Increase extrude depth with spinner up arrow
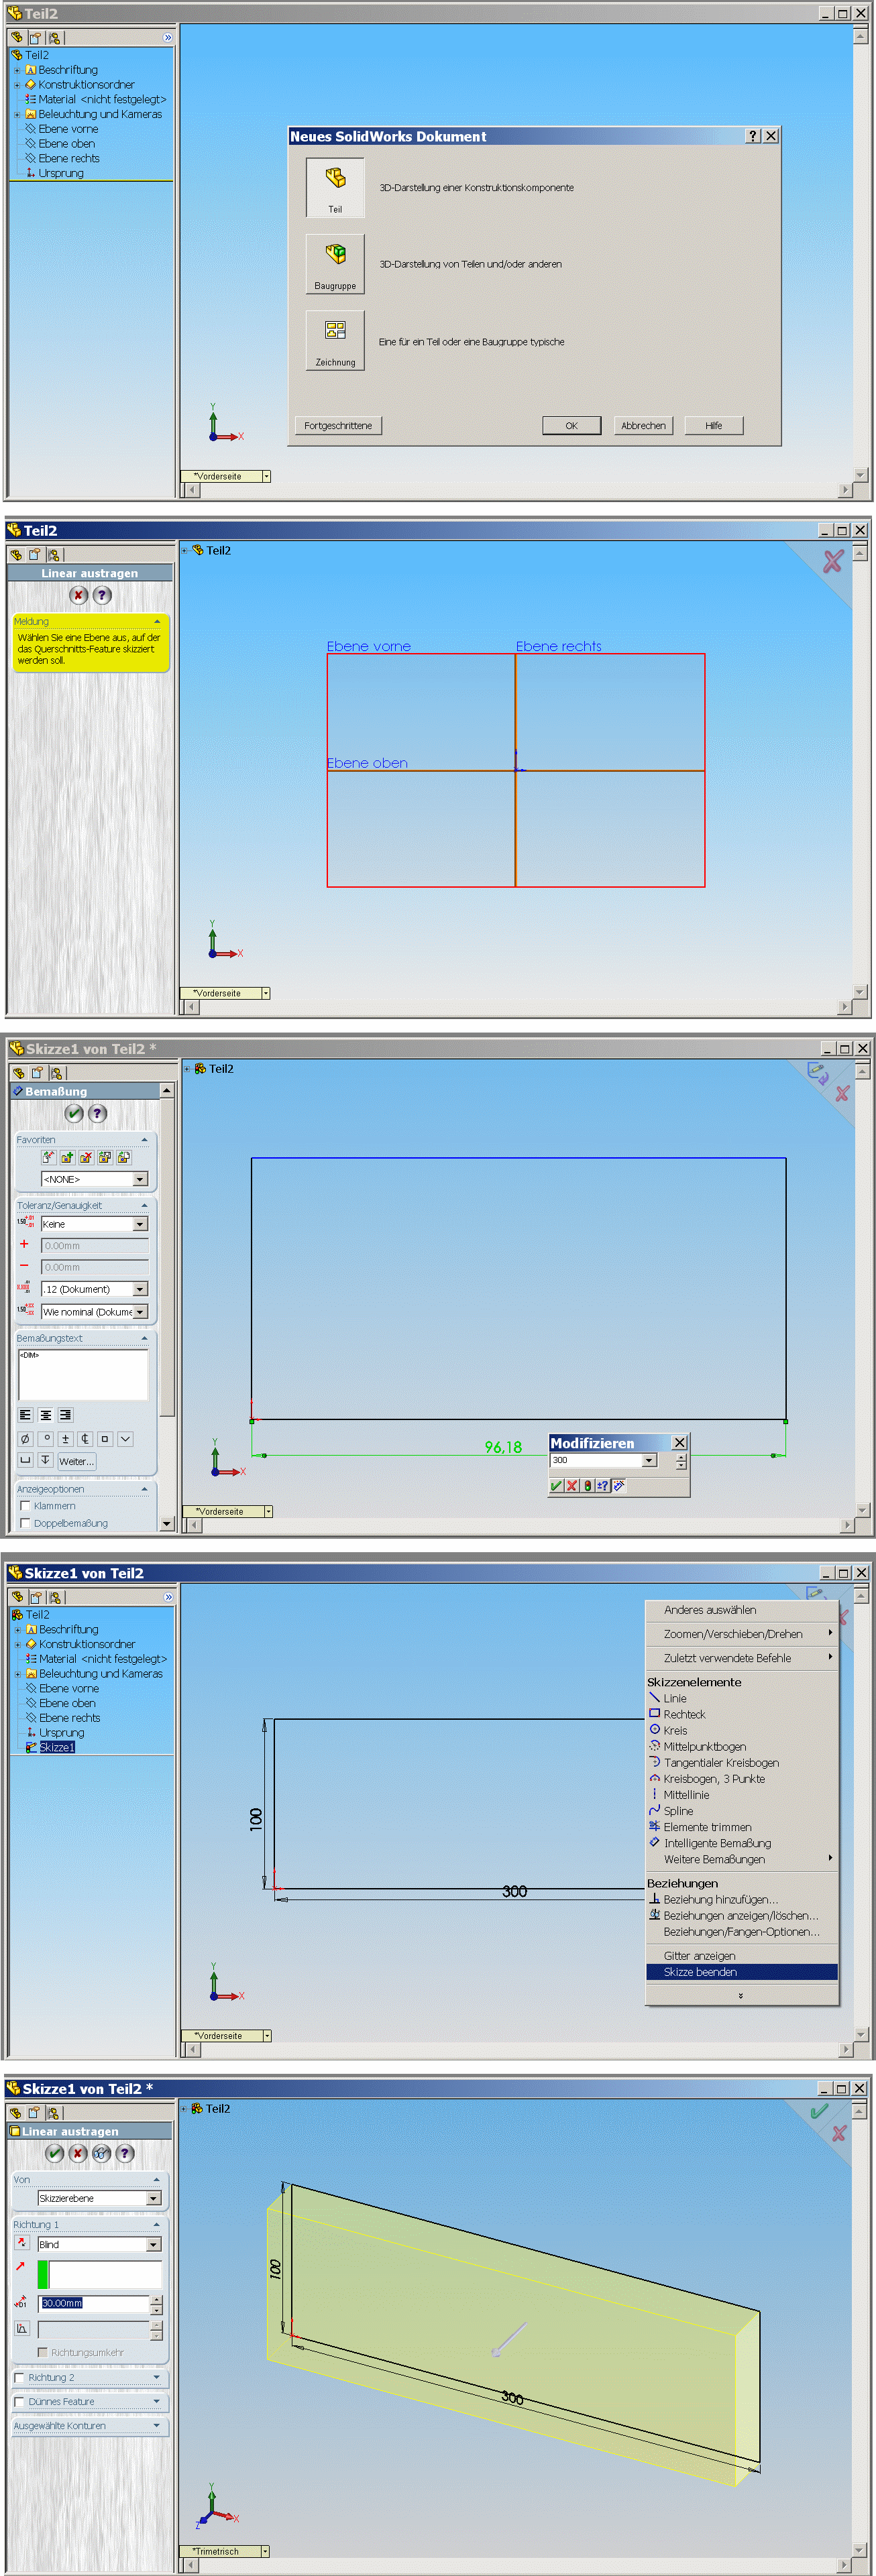Screen dimensions: 876x2576 click(156, 2299)
